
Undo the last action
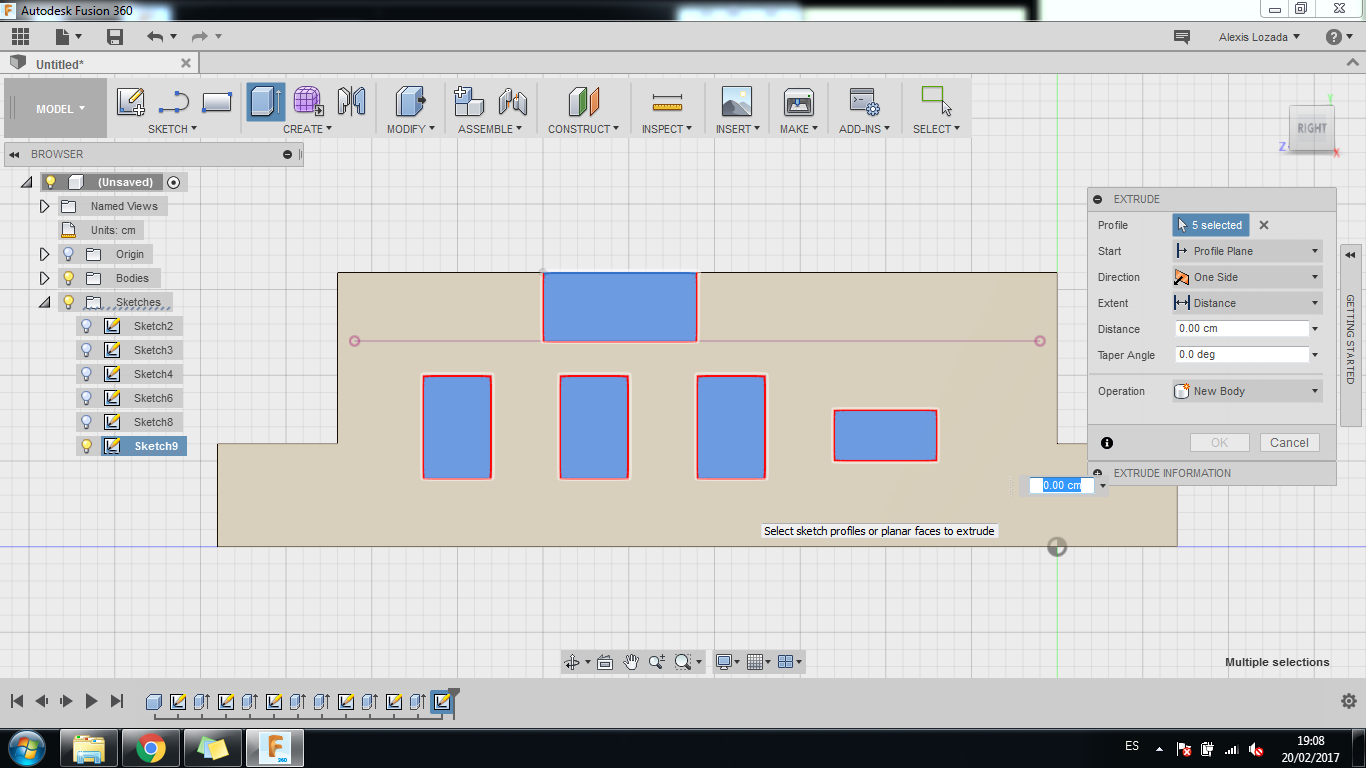point(155,37)
